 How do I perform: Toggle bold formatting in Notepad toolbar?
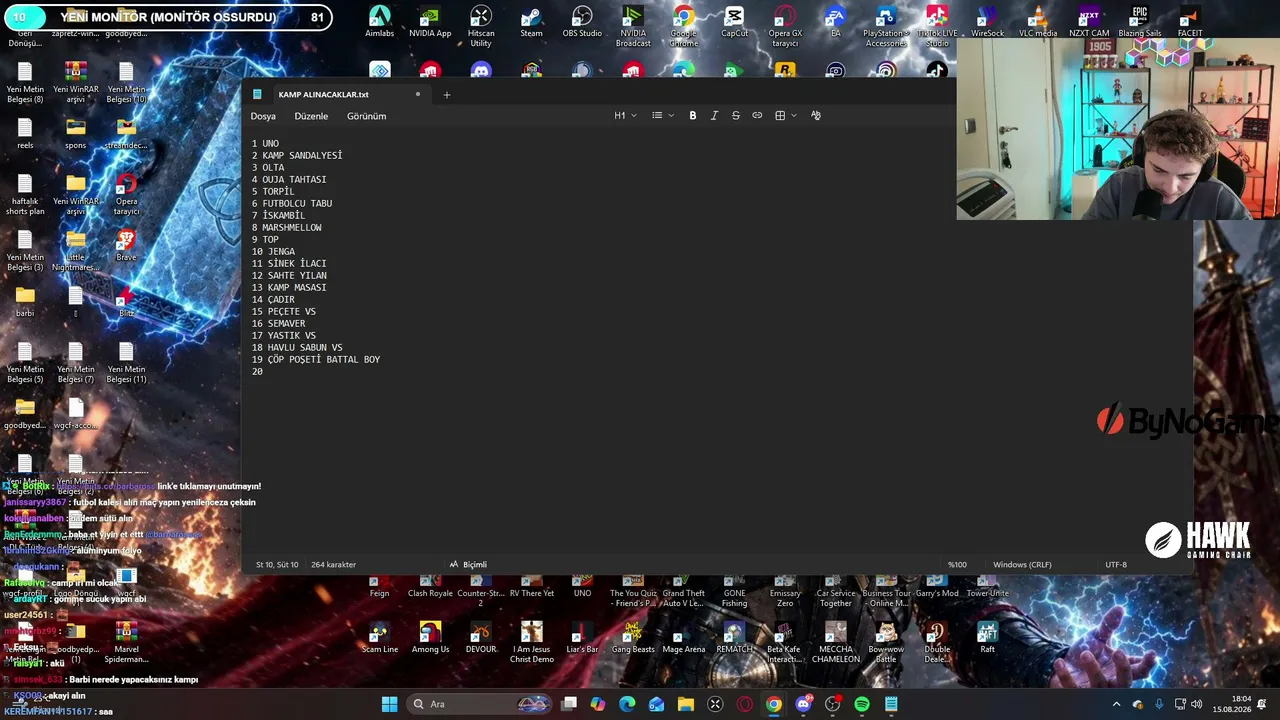click(692, 116)
